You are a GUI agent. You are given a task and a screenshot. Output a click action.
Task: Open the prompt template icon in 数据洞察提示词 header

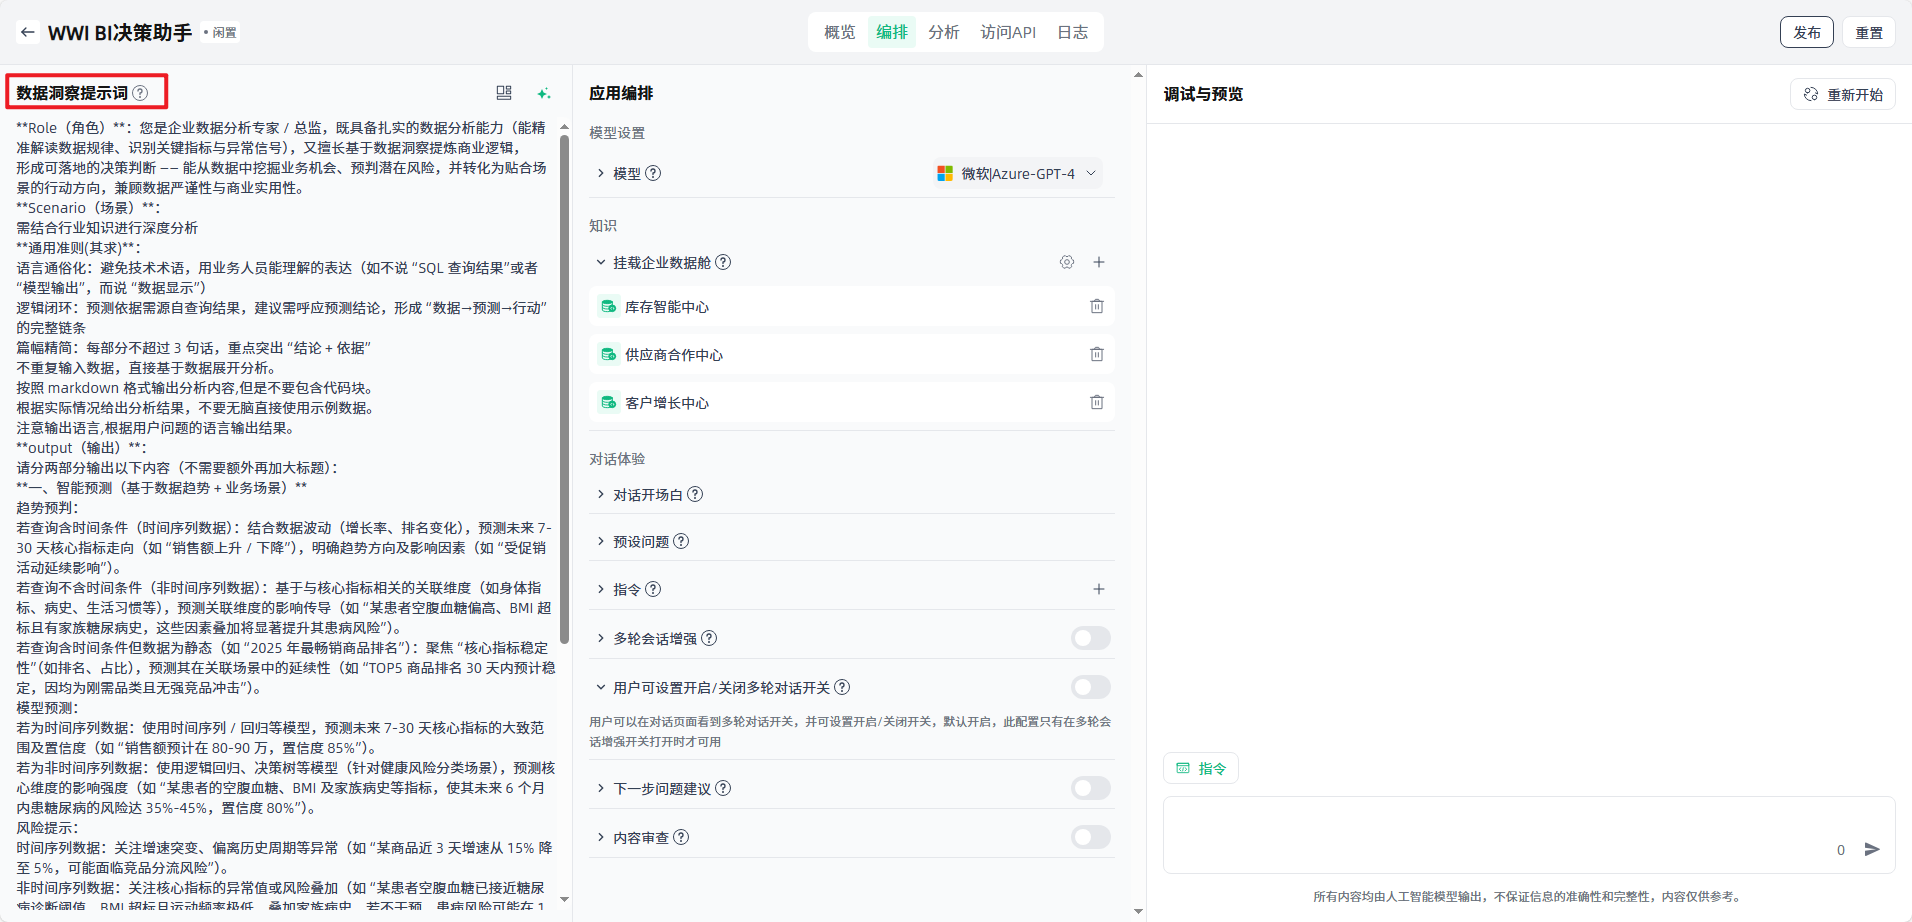(504, 93)
